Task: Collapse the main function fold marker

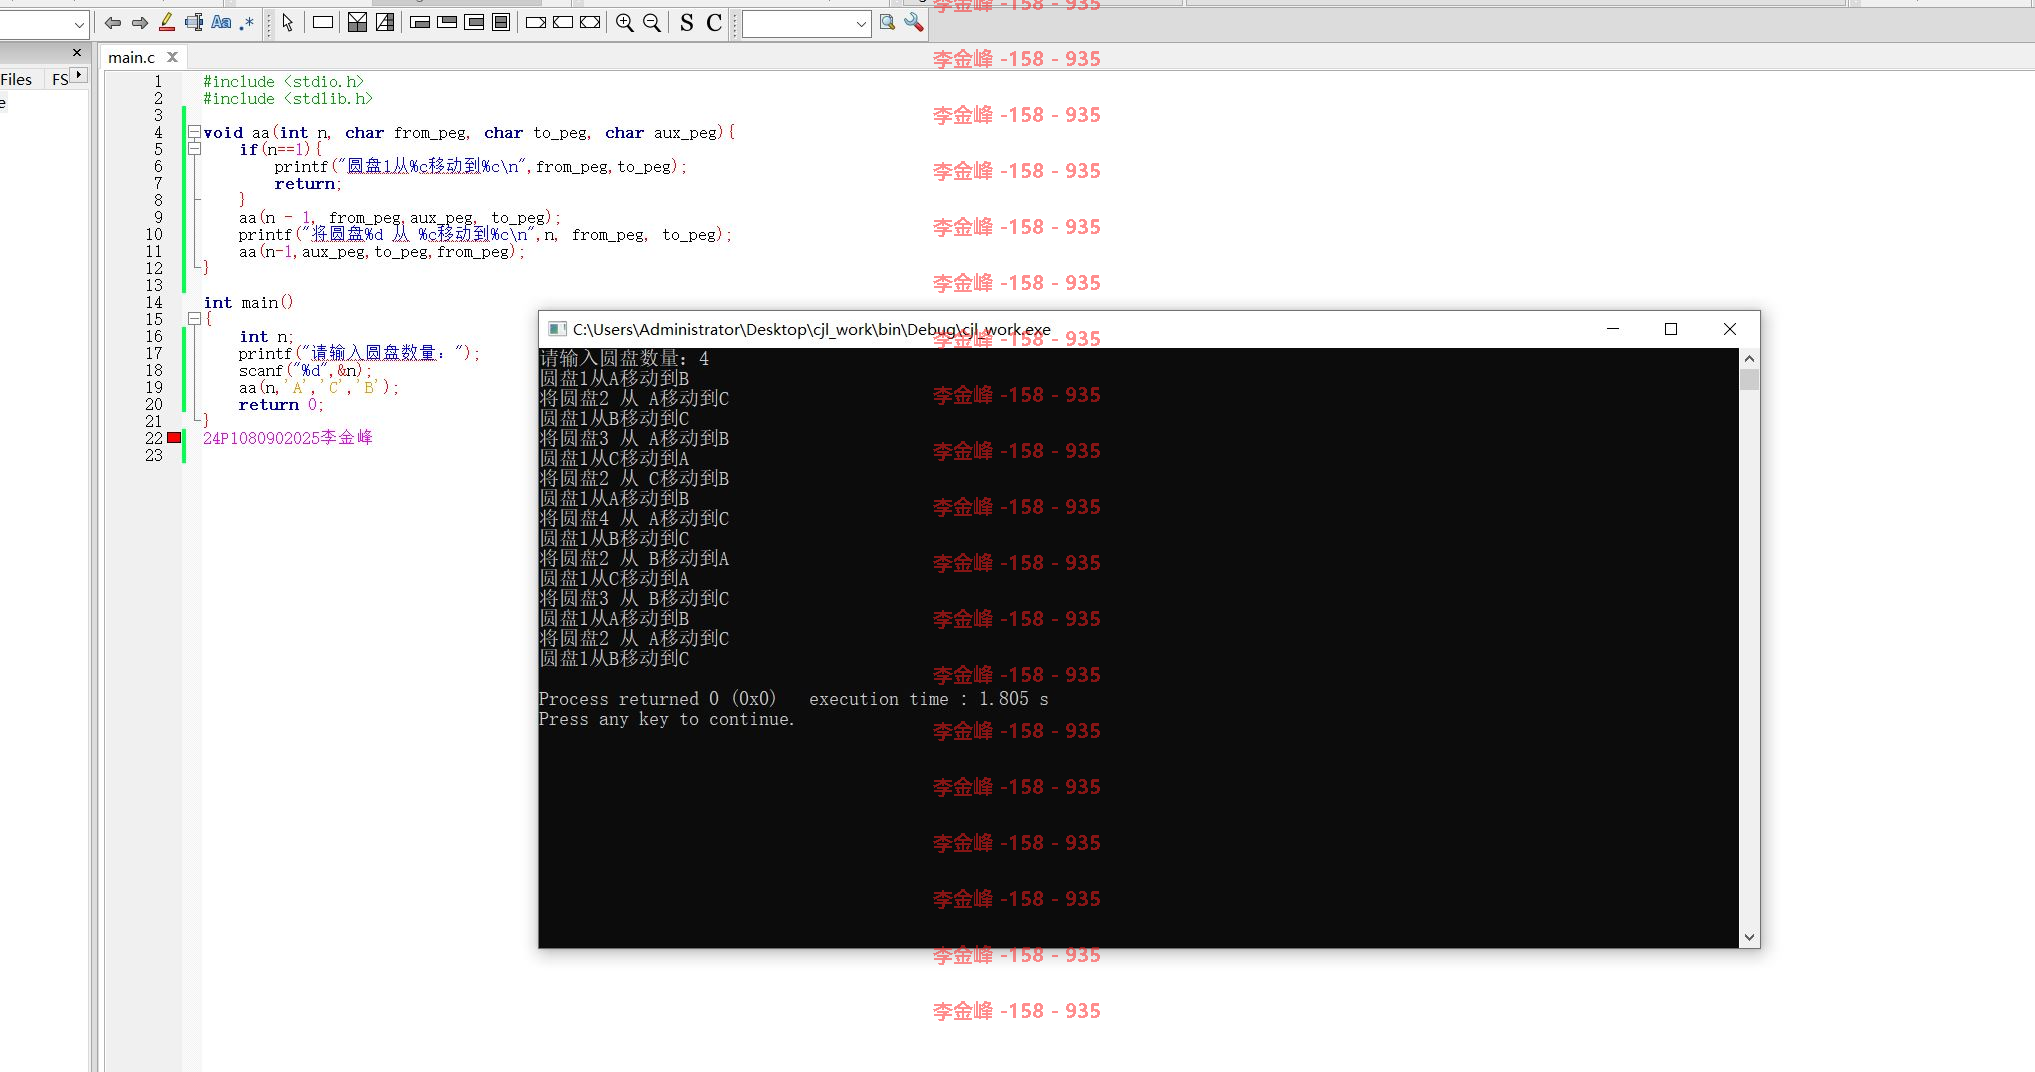Action: pyautogui.click(x=195, y=319)
